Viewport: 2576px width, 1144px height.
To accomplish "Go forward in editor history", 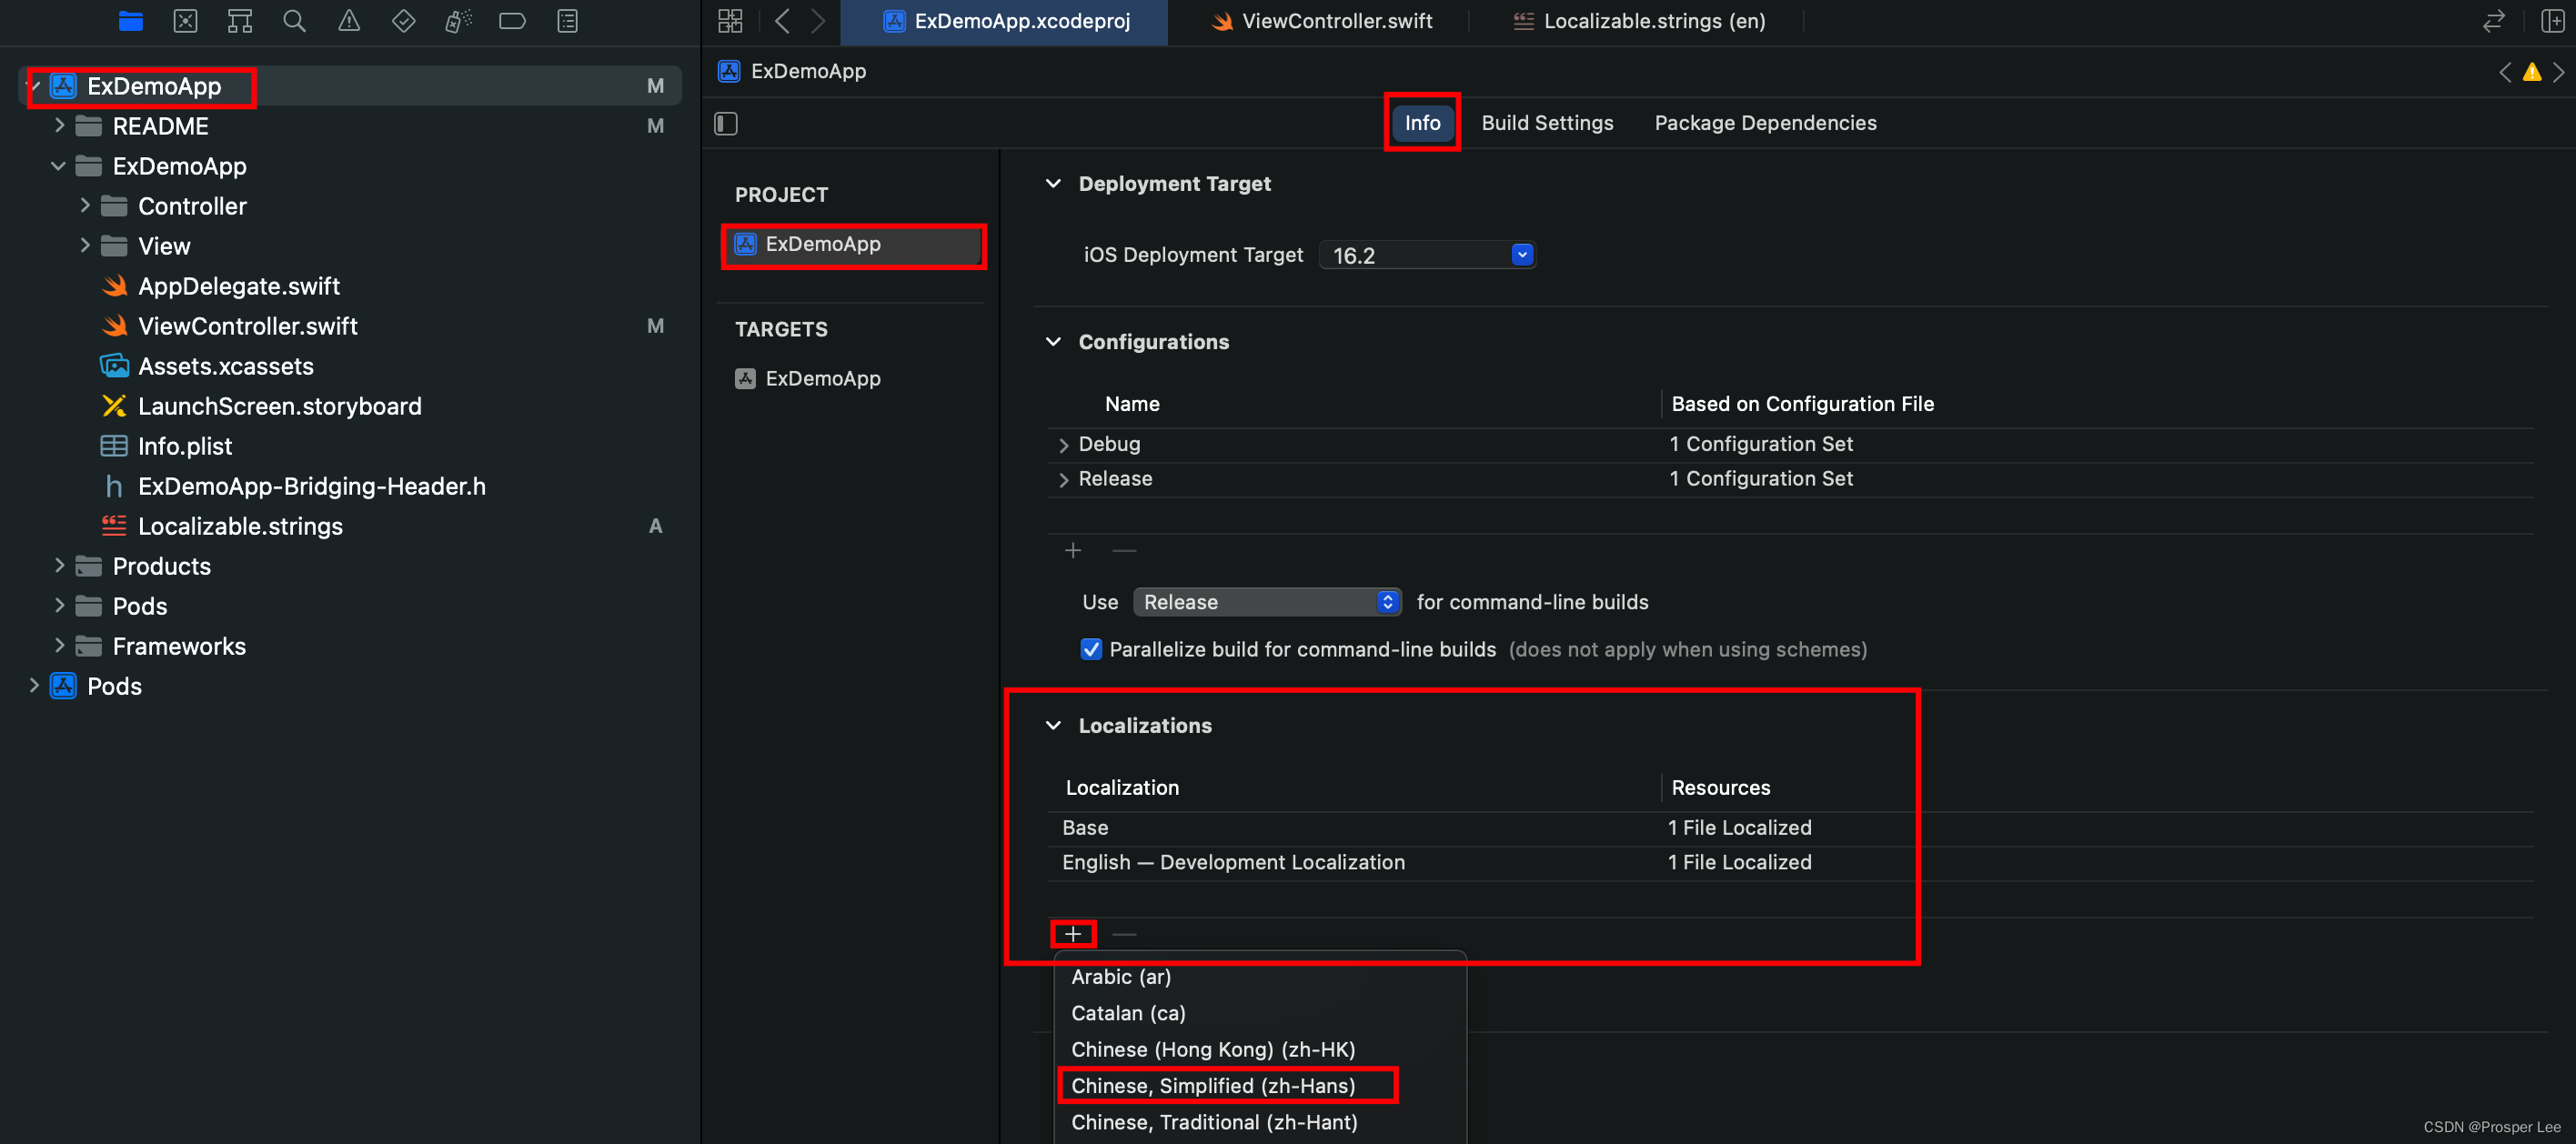I will point(818,21).
